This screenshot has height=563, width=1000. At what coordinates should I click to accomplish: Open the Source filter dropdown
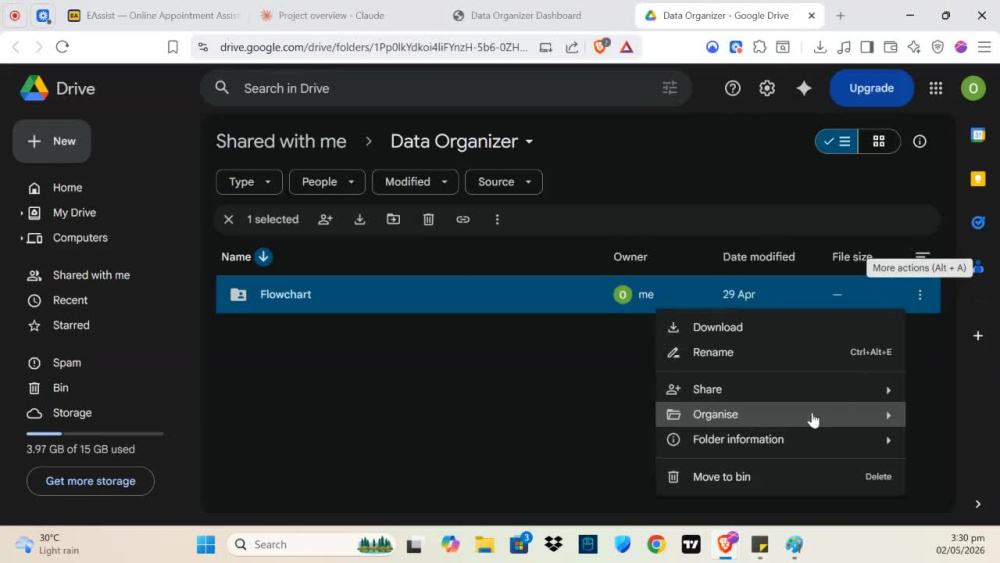point(504,182)
